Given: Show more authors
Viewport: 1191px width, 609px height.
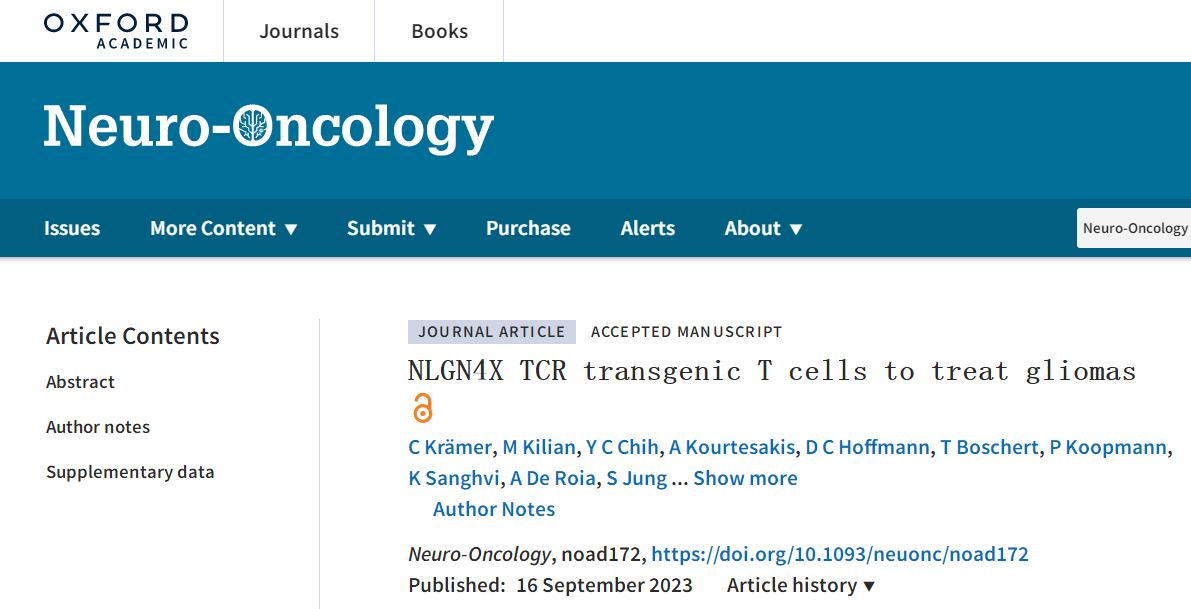Looking at the screenshot, I should 745,478.
